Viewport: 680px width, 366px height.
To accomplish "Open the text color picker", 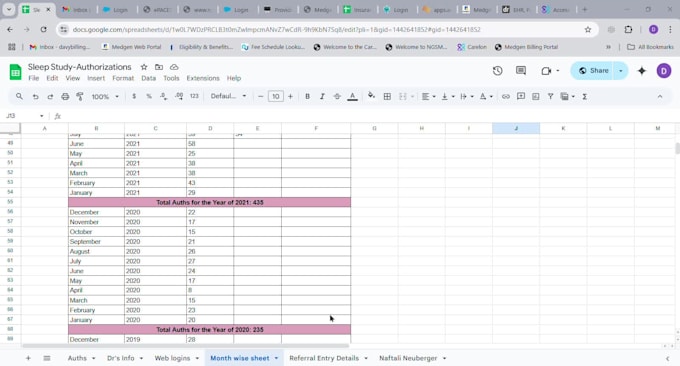I will 353,96.
